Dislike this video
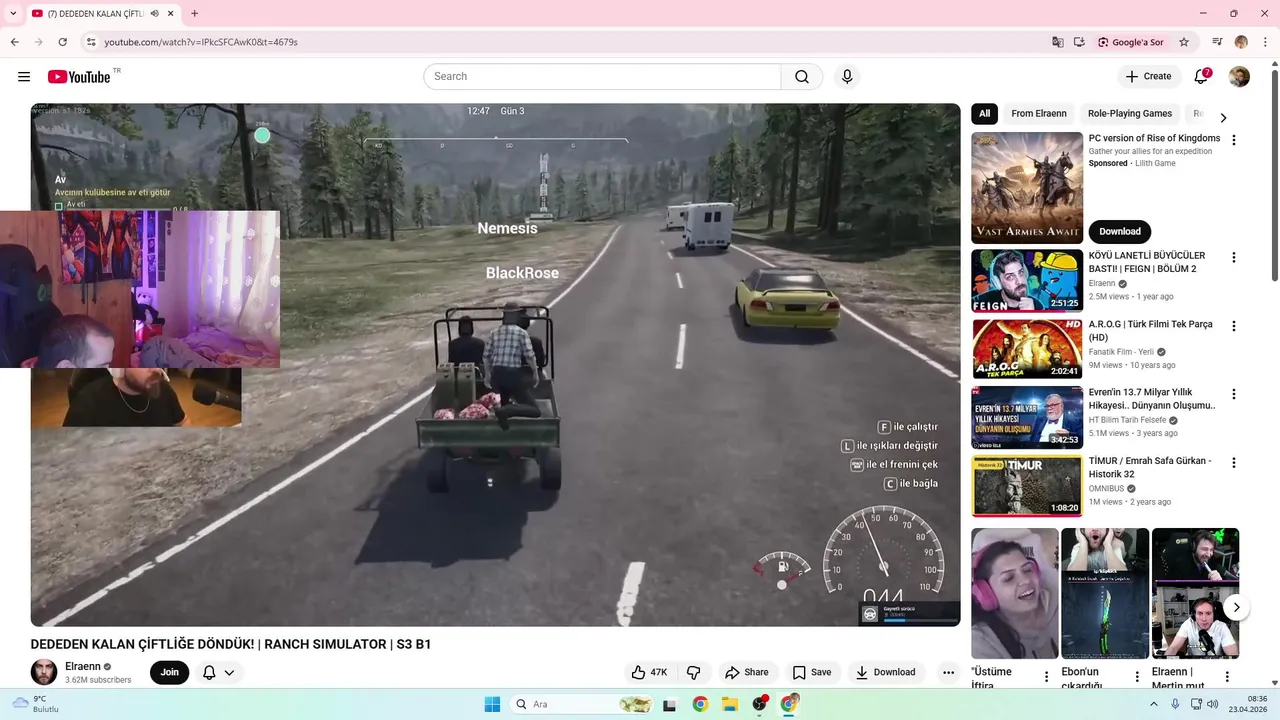 click(693, 672)
